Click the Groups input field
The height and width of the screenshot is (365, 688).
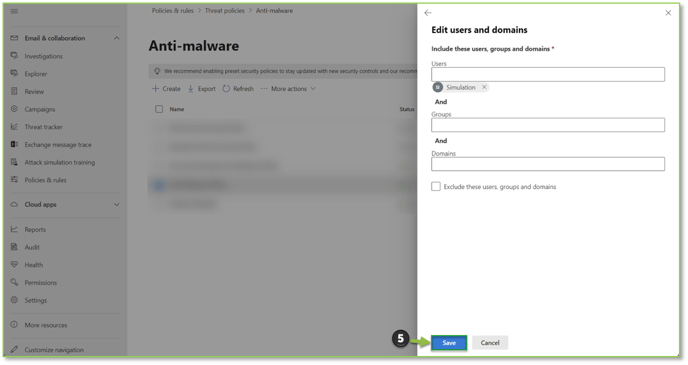(x=548, y=125)
